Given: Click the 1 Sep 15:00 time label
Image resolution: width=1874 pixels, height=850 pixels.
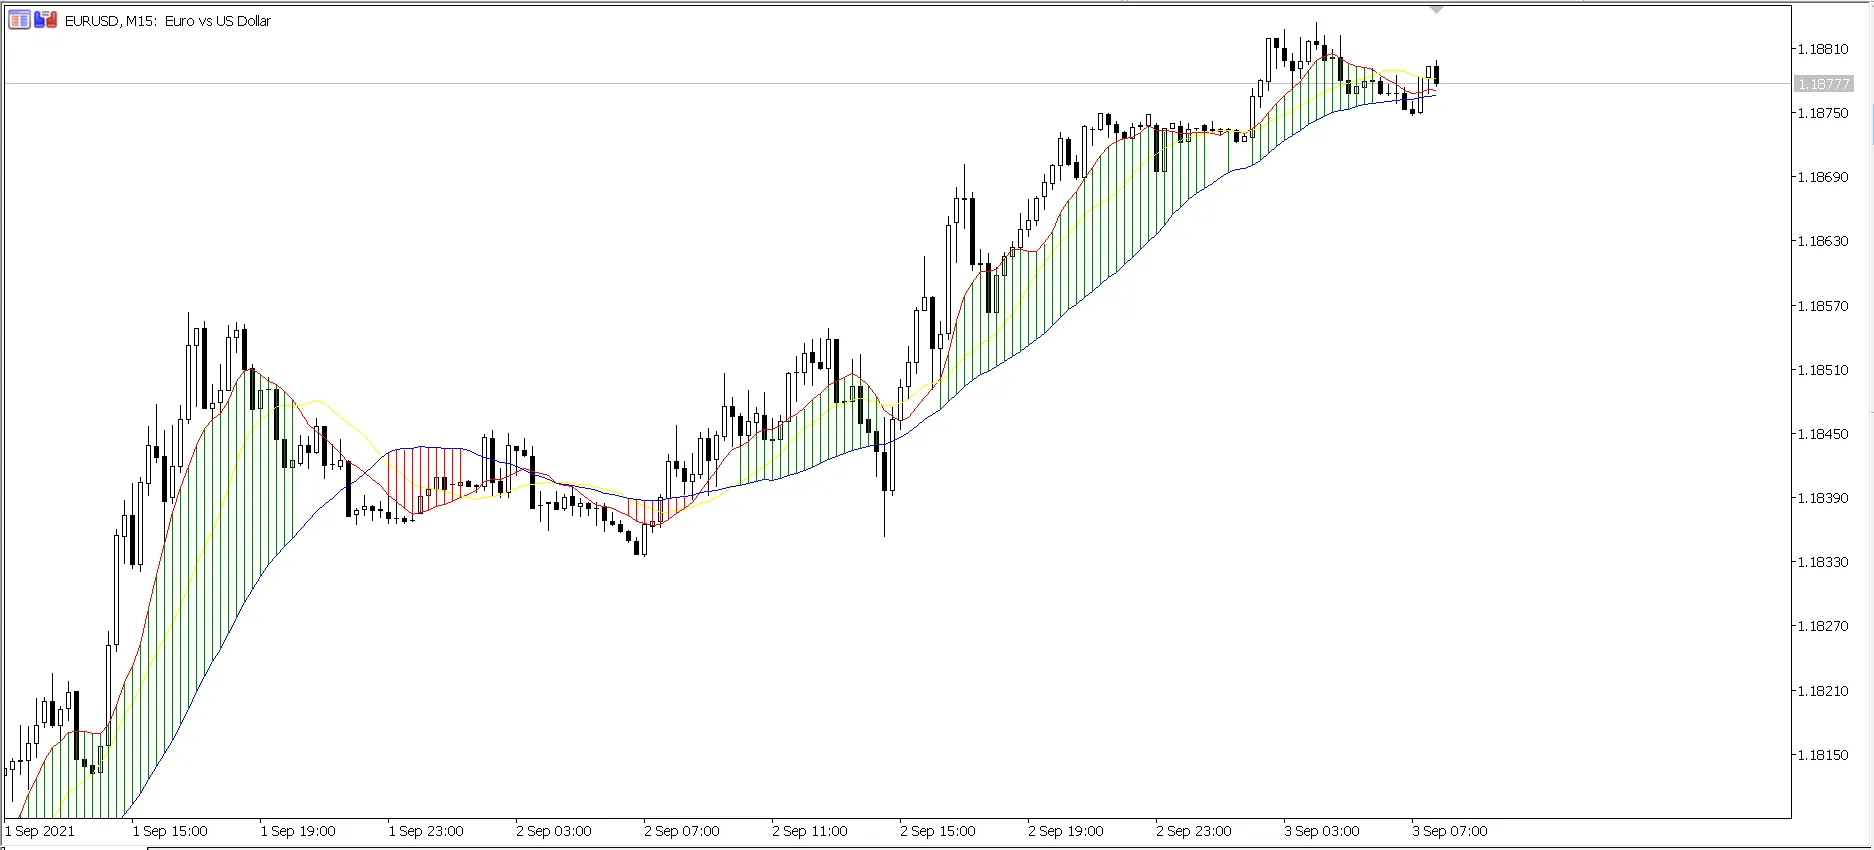Looking at the screenshot, I should pyautogui.click(x=170, y=831).
